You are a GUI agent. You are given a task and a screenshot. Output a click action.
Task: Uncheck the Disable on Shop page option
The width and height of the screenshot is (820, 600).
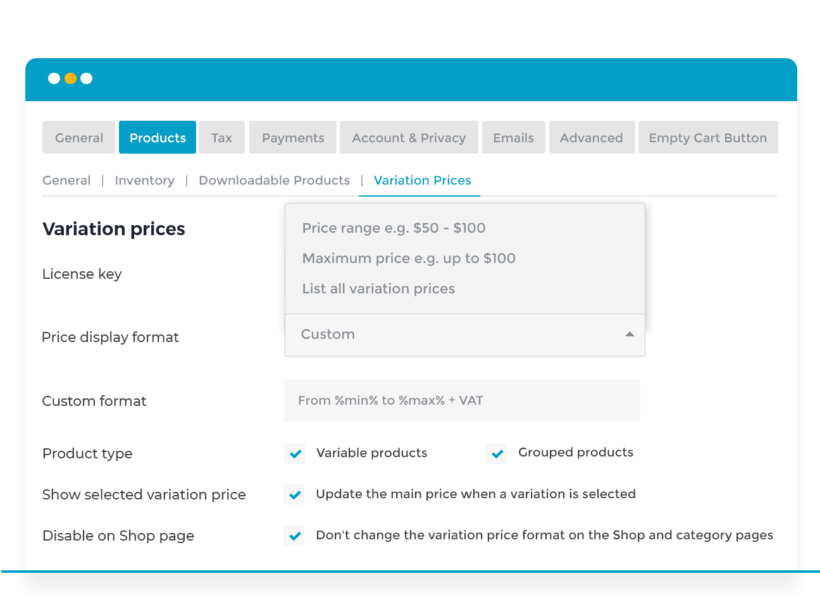coord(294,535)
